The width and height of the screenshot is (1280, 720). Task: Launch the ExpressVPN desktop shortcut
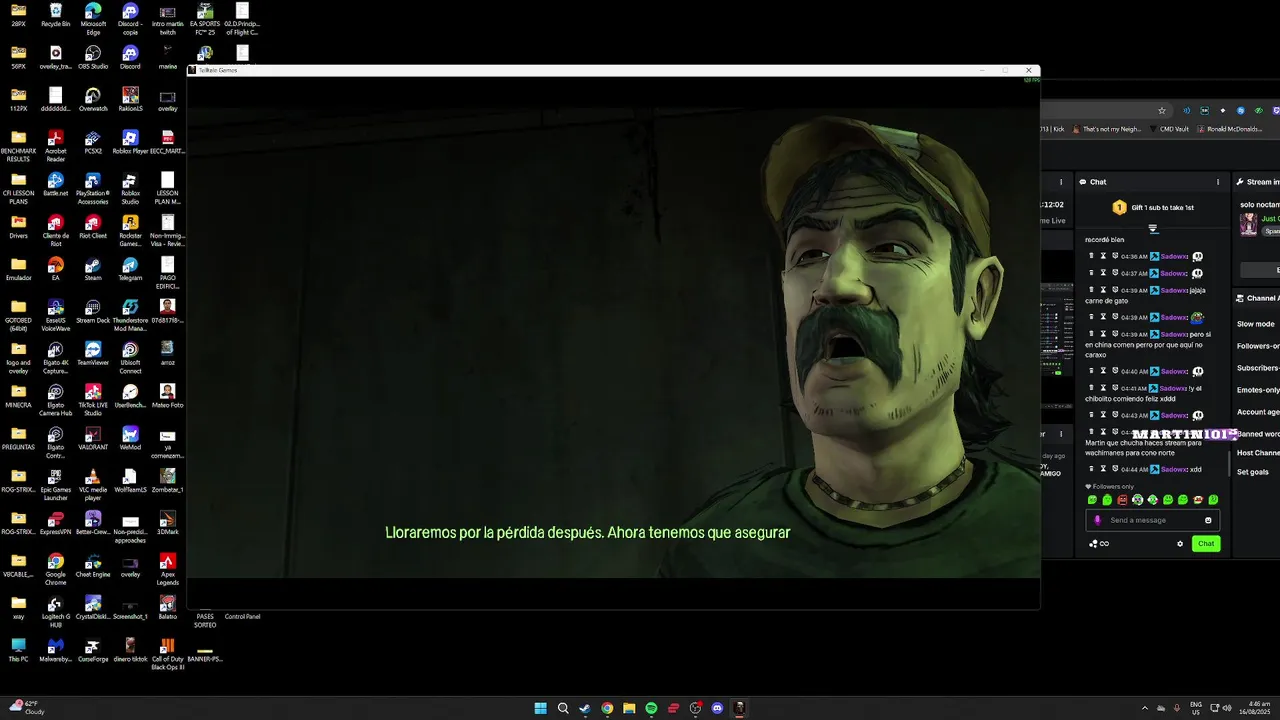55,523
